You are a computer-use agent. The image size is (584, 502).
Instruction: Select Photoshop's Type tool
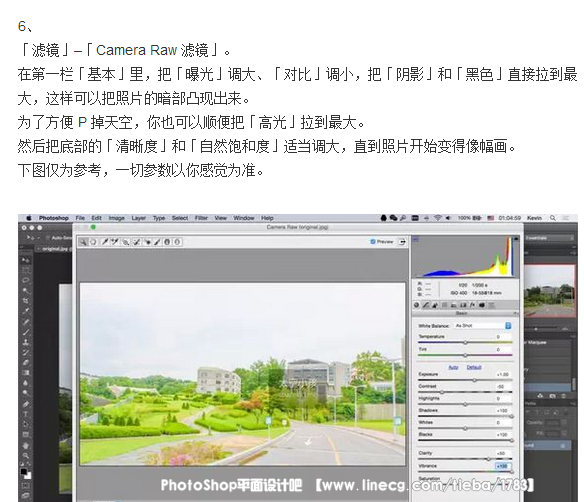tap(25, 414)
